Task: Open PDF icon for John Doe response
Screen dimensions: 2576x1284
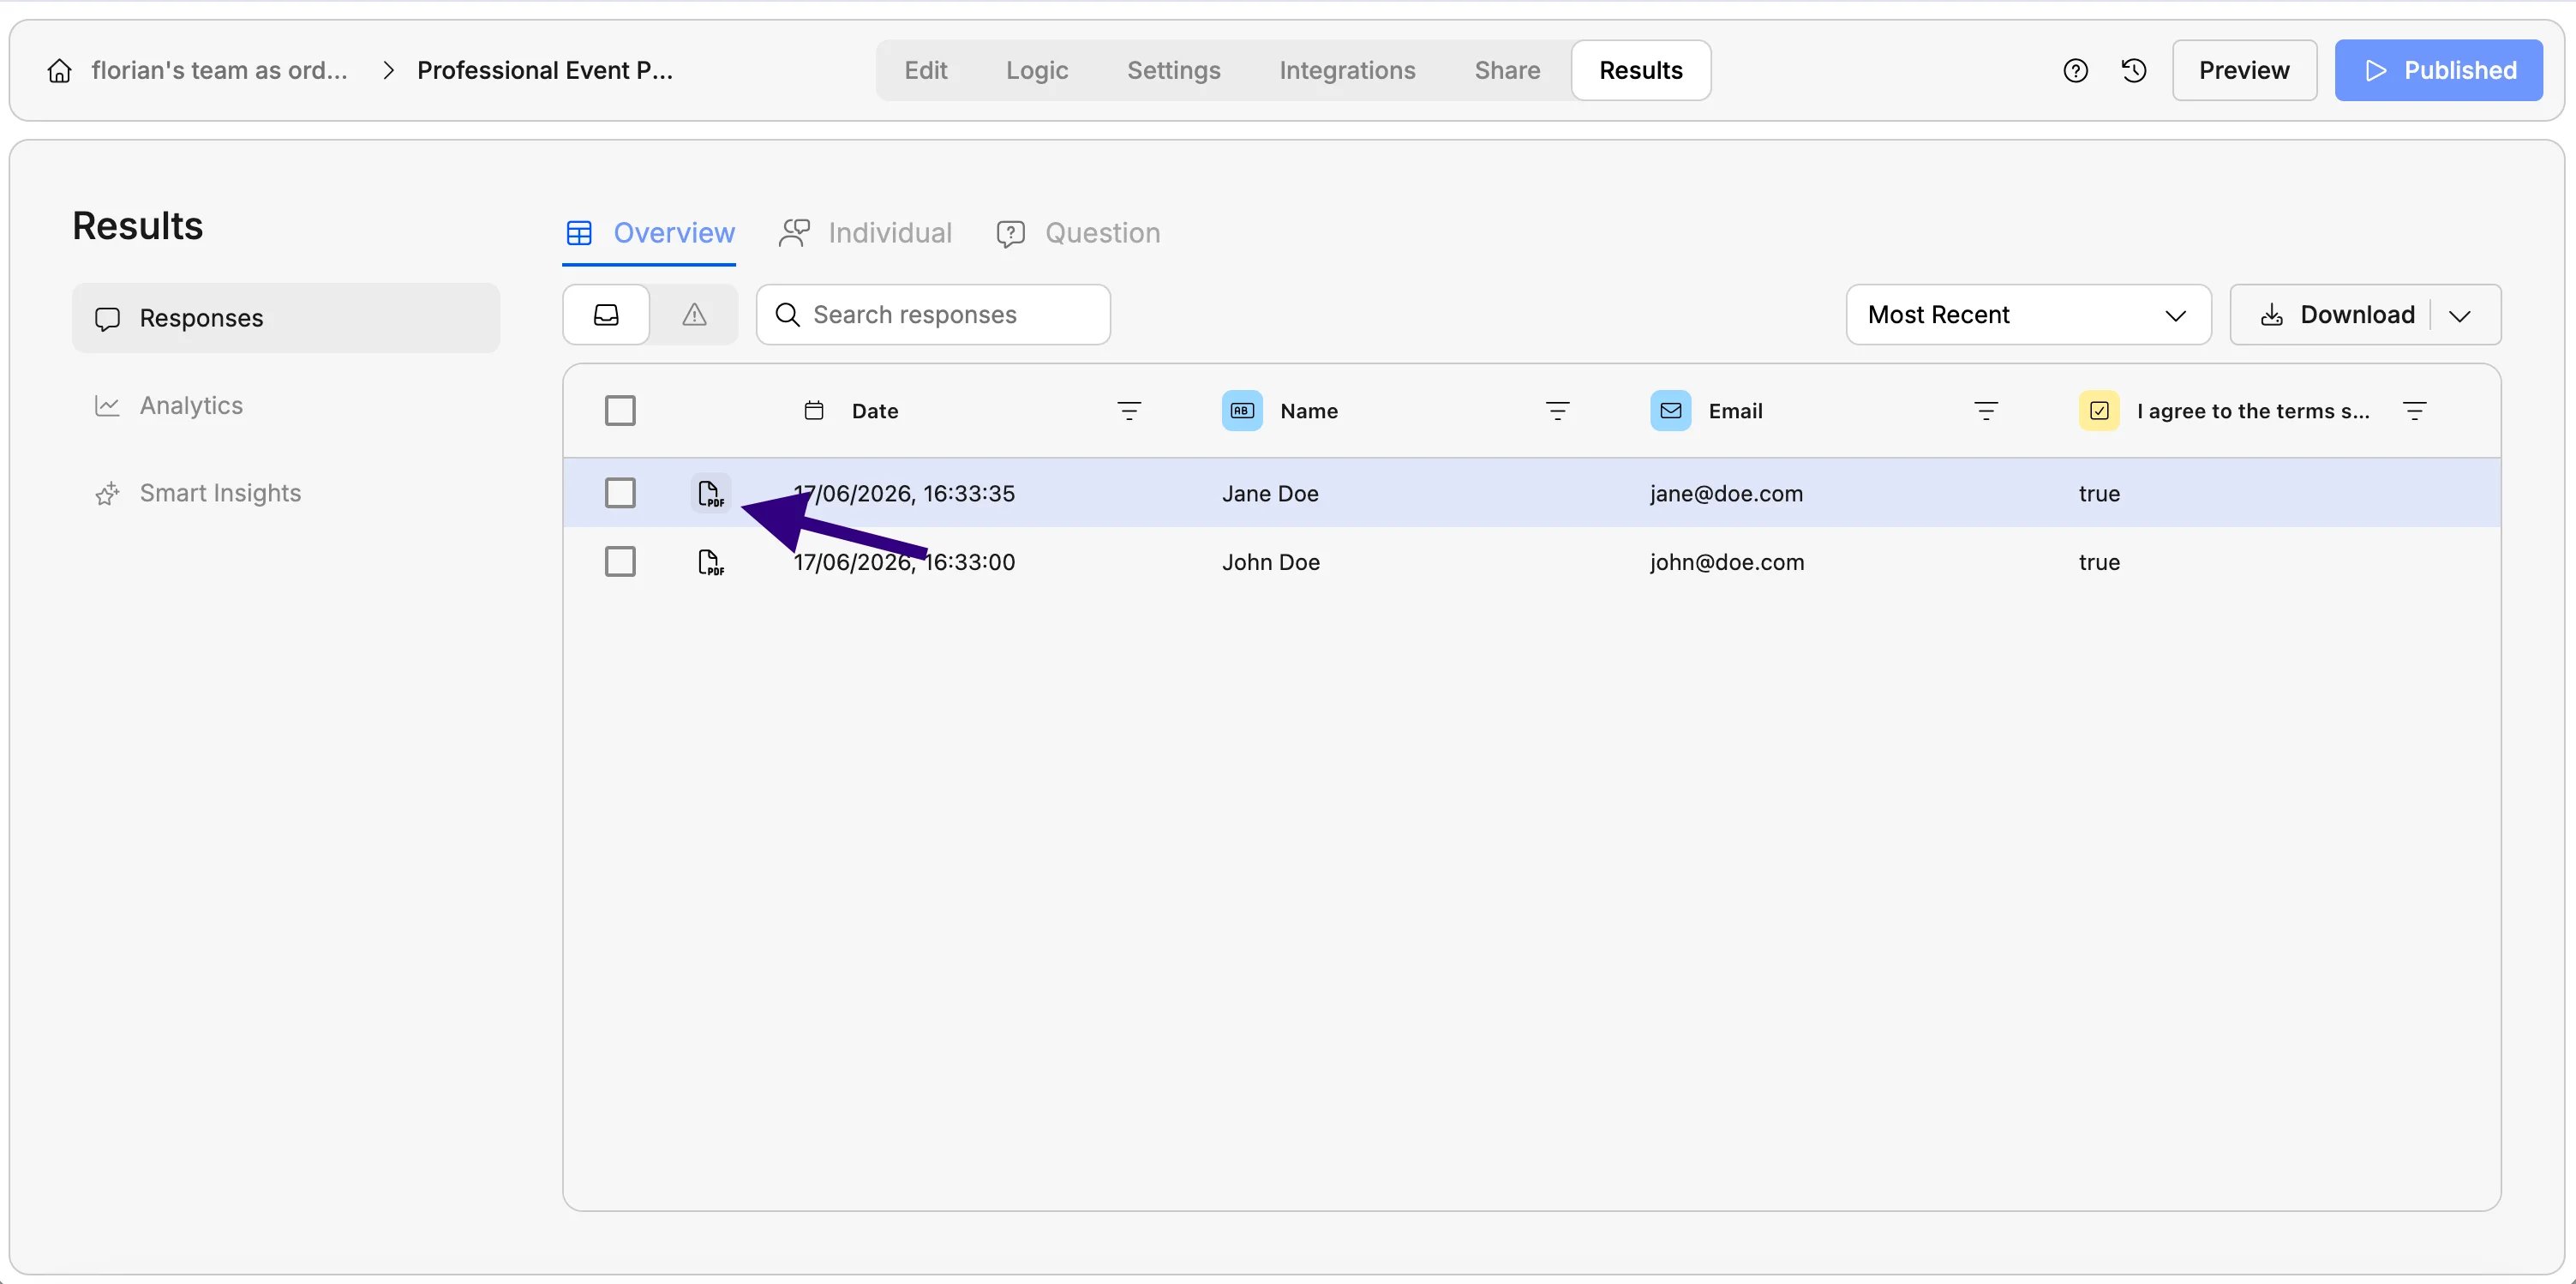Action: [710, 562]
